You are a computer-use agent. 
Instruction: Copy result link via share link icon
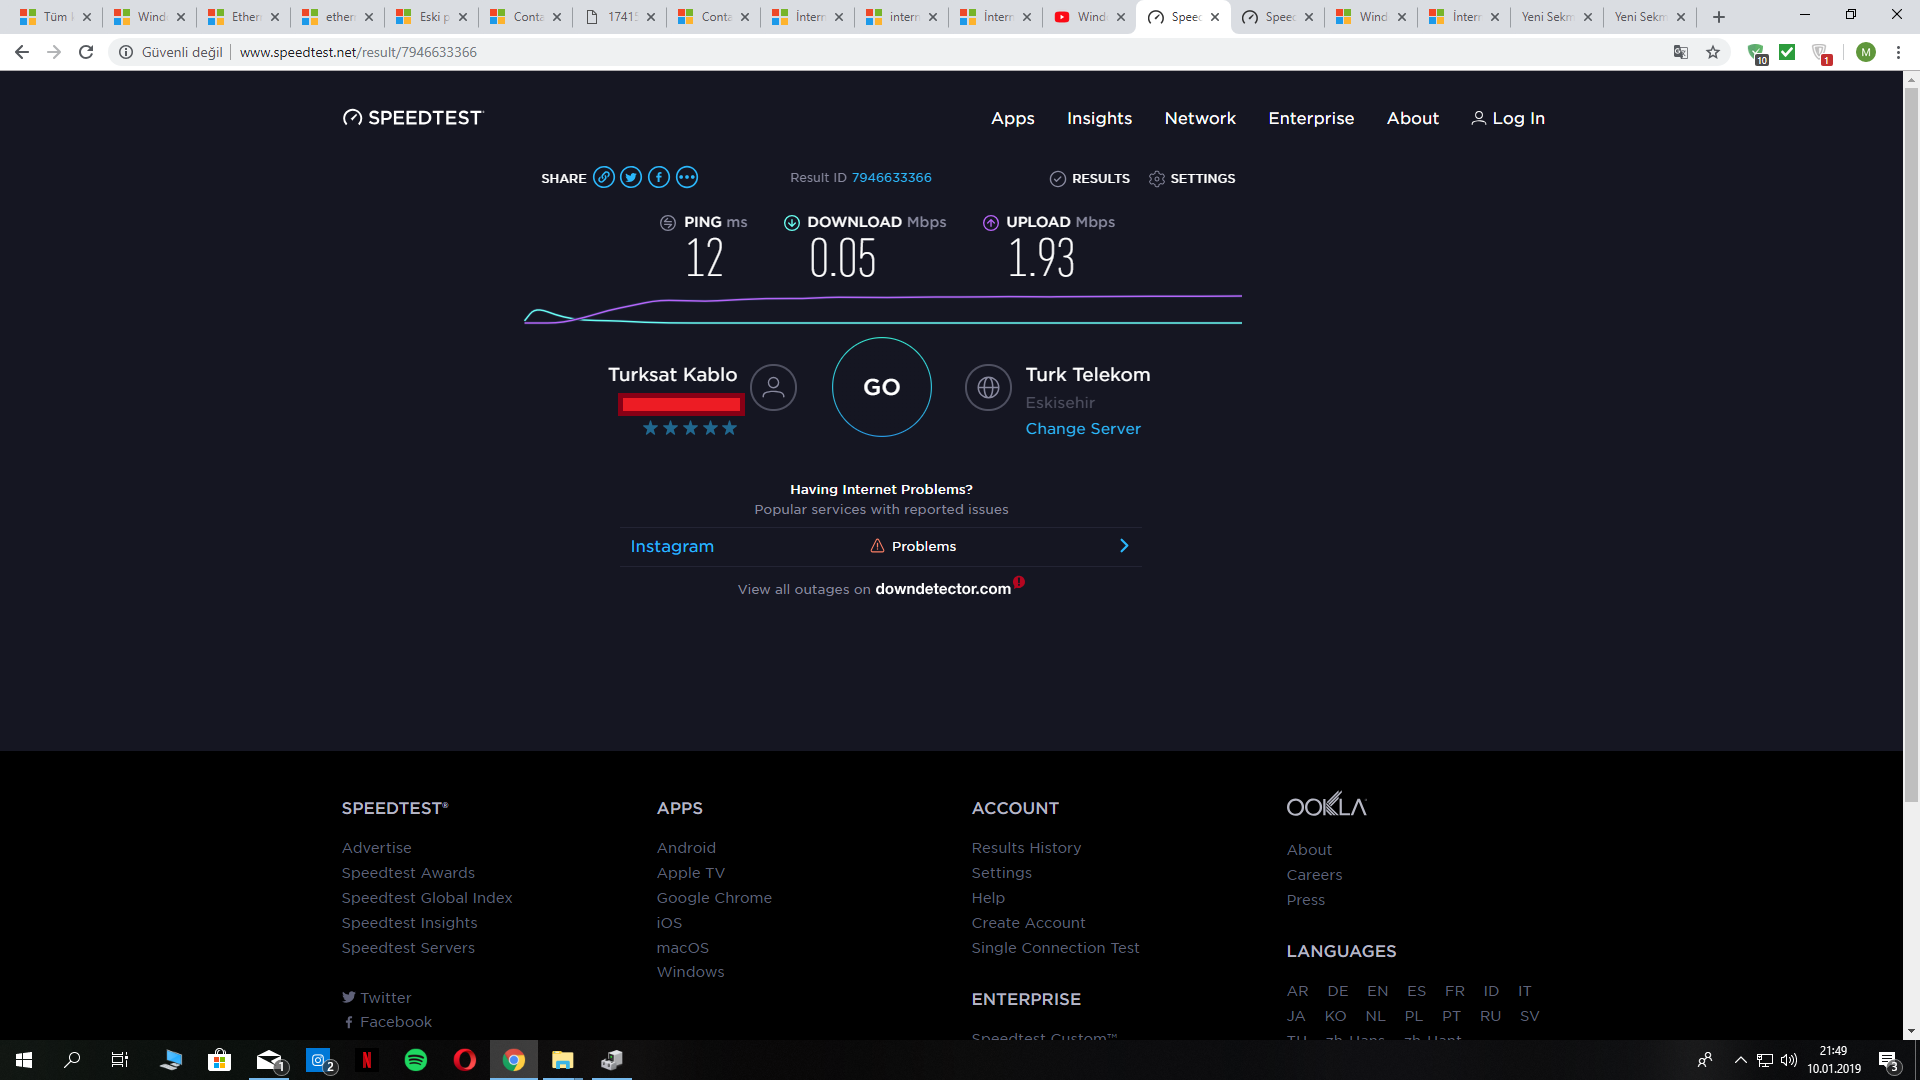pyautogui.click(x=603, y=178)
